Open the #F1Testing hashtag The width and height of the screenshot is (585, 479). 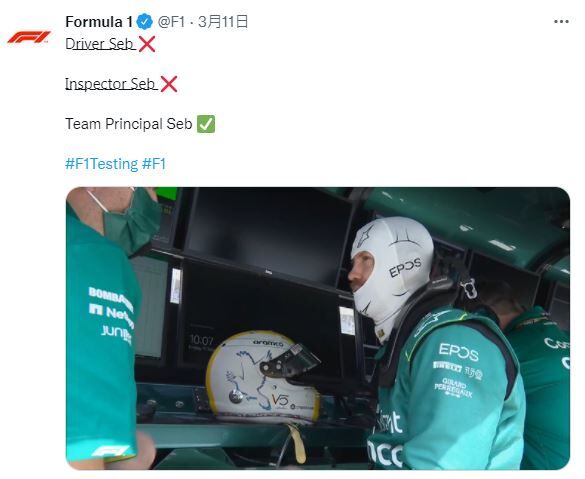point(101,164)
